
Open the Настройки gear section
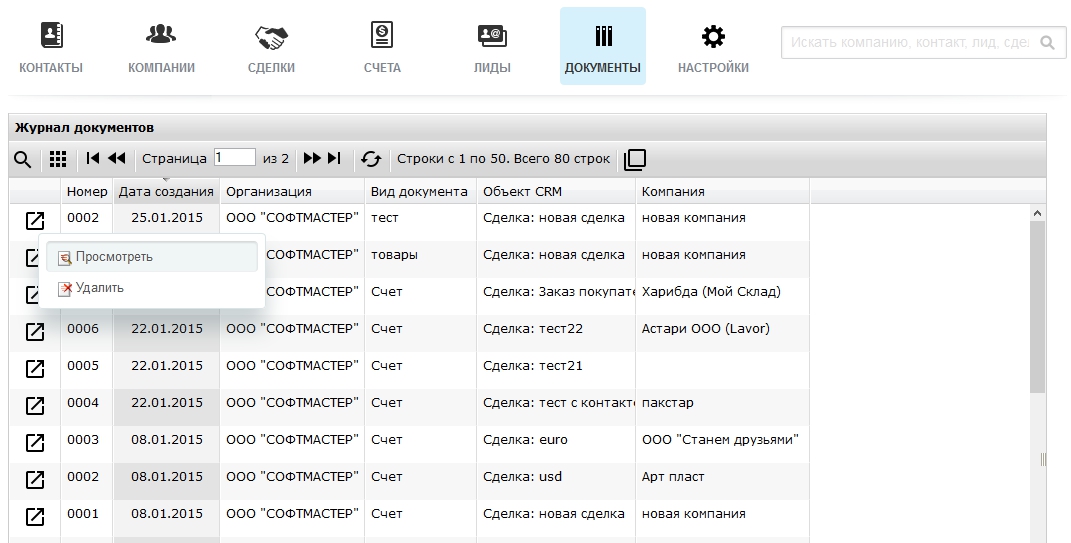[713, 47]
